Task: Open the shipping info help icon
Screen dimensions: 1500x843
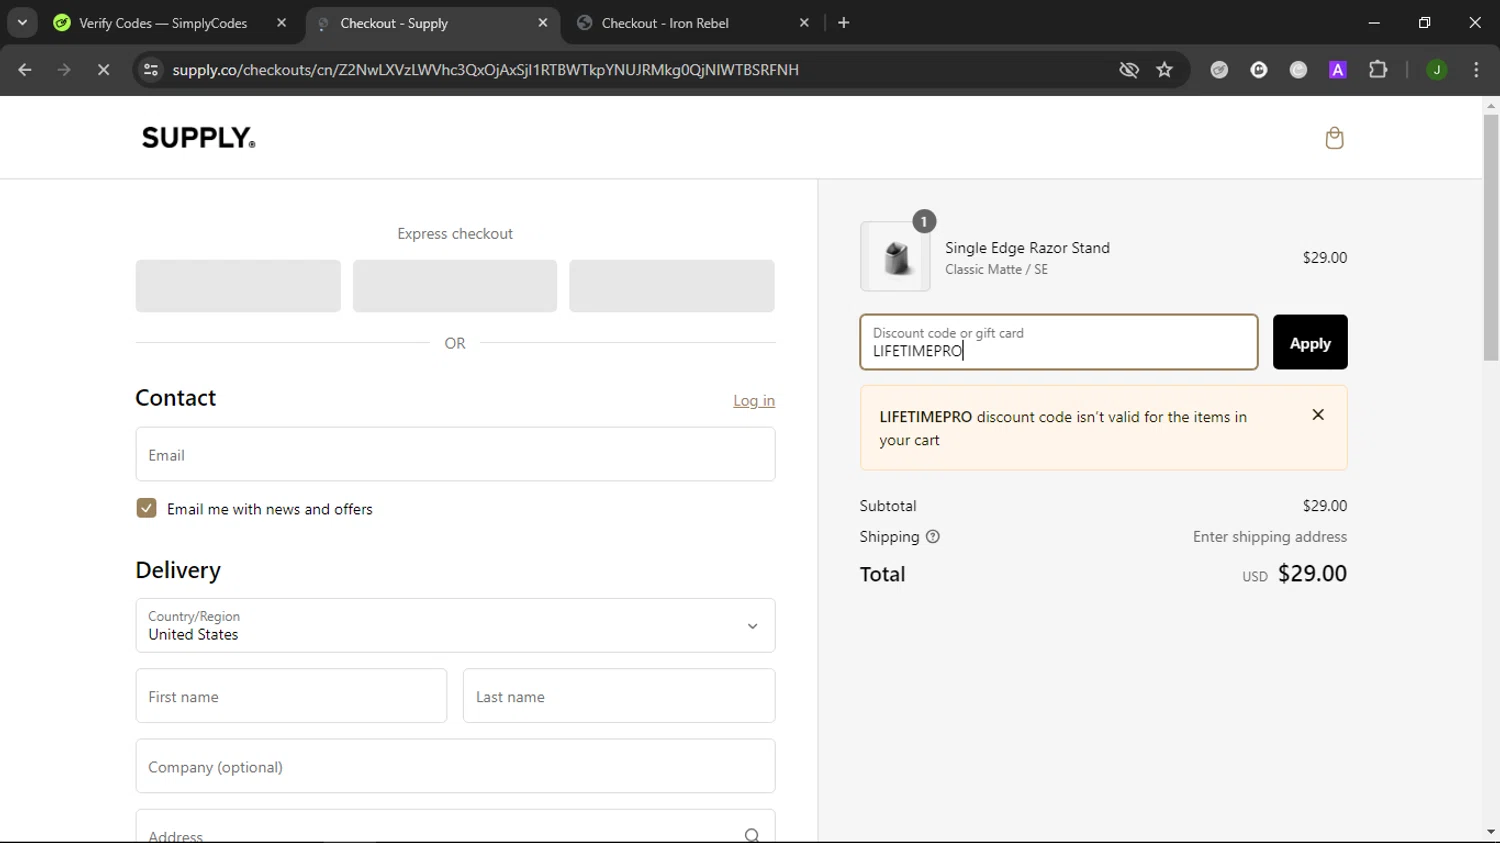Action: 933,537
